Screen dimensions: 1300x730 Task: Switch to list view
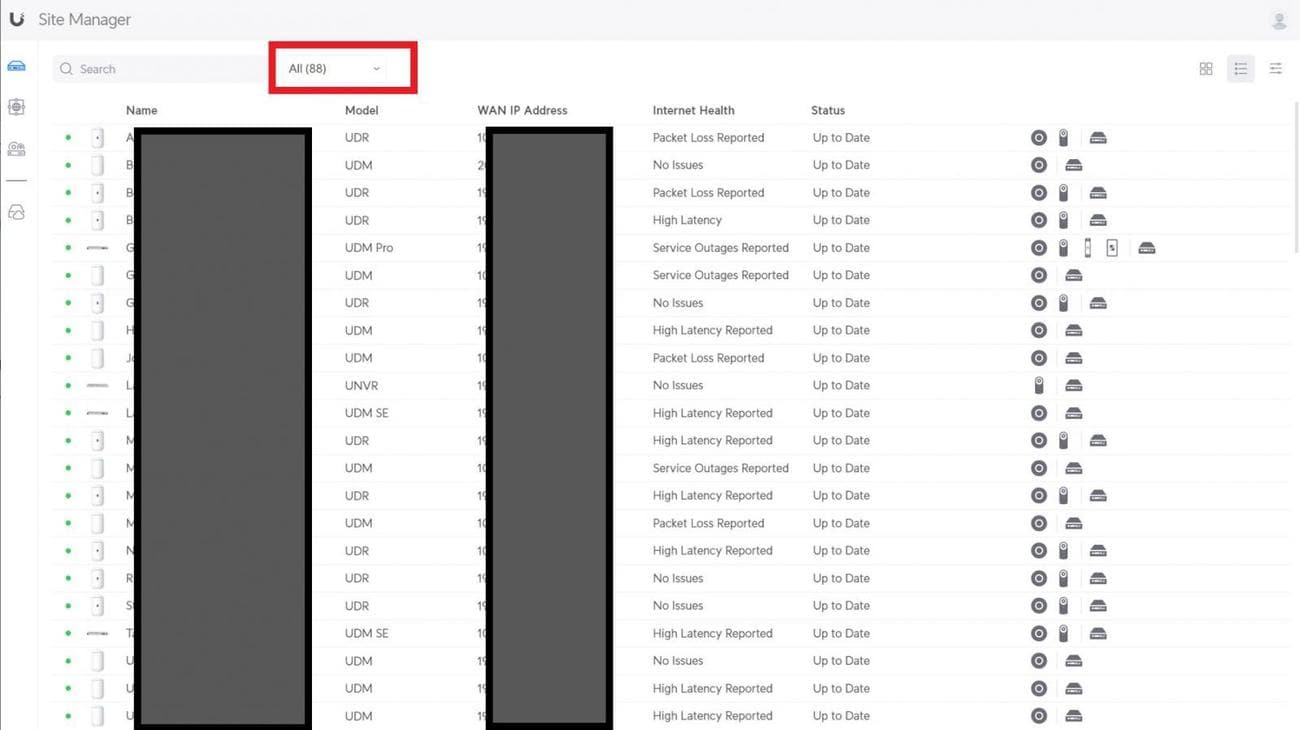pyautogui.click(x=1240, y=69)
